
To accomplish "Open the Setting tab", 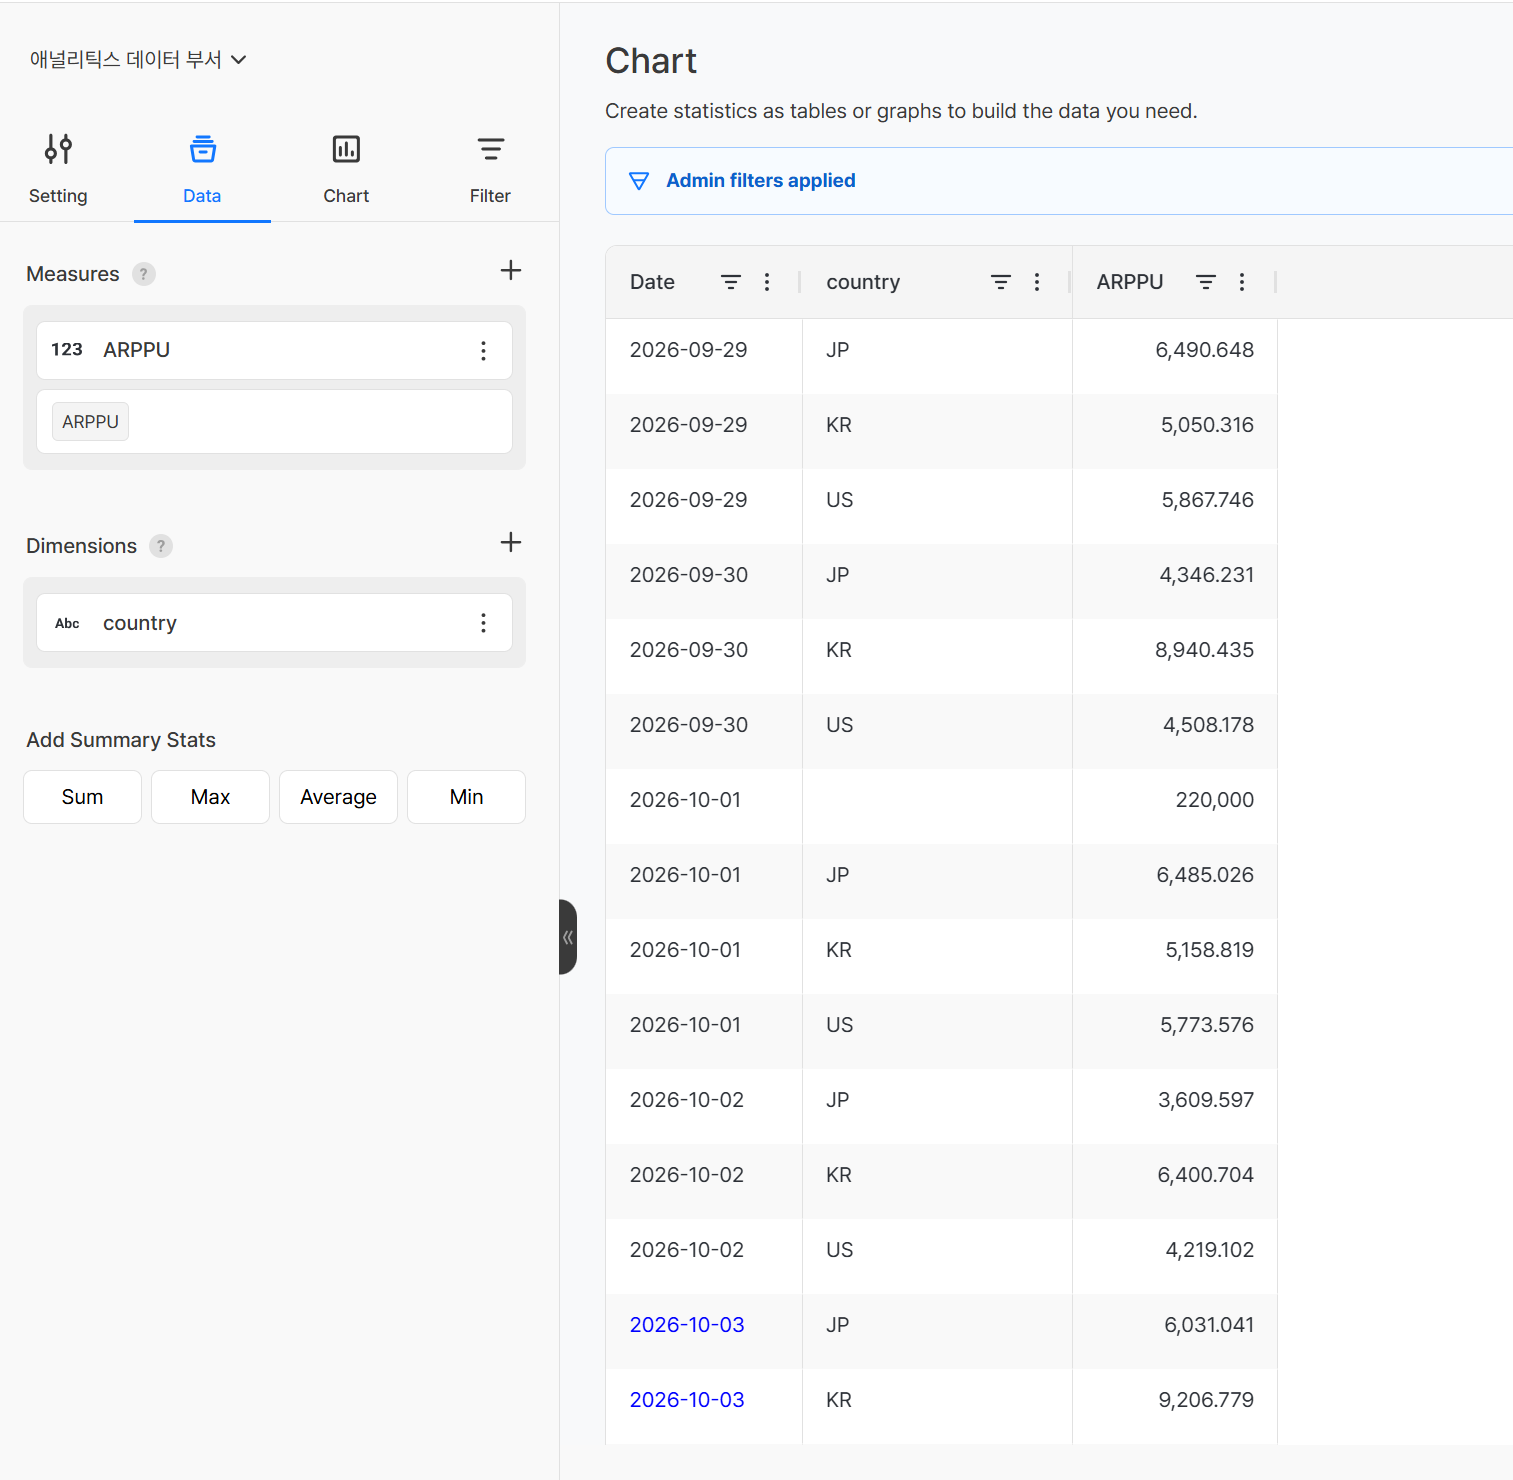I will (x=58, y=169).
